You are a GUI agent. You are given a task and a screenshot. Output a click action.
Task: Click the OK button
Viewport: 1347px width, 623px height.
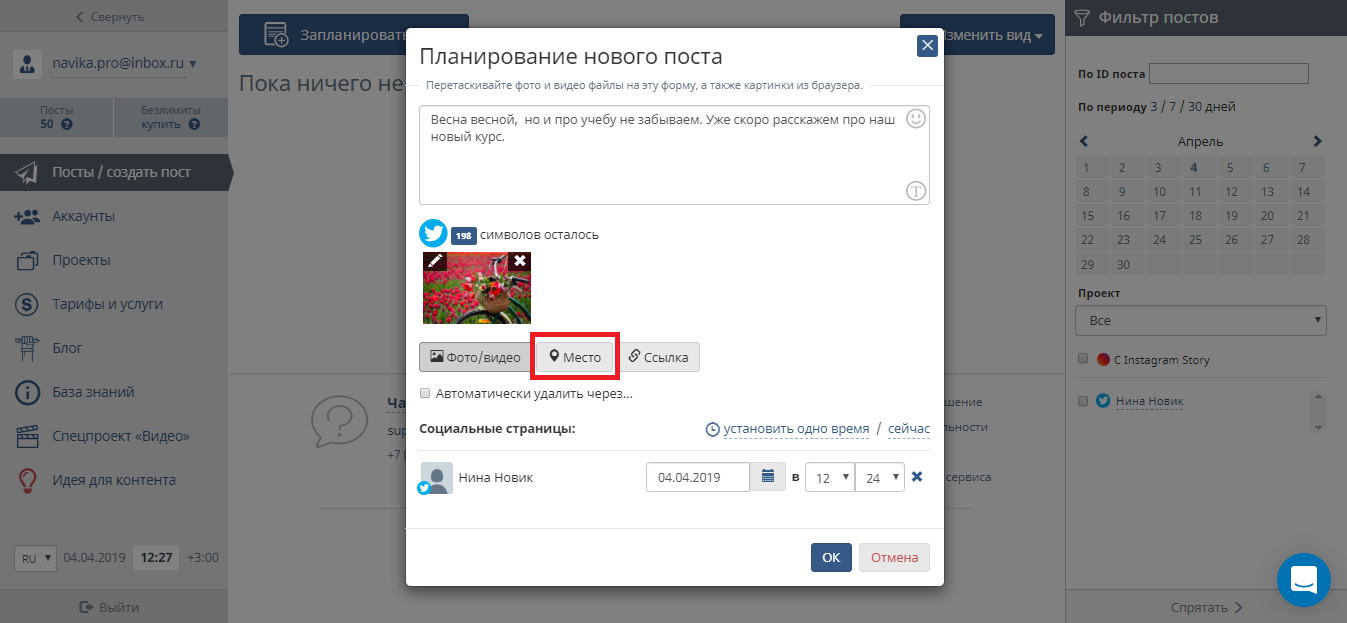tap(831, 557)
